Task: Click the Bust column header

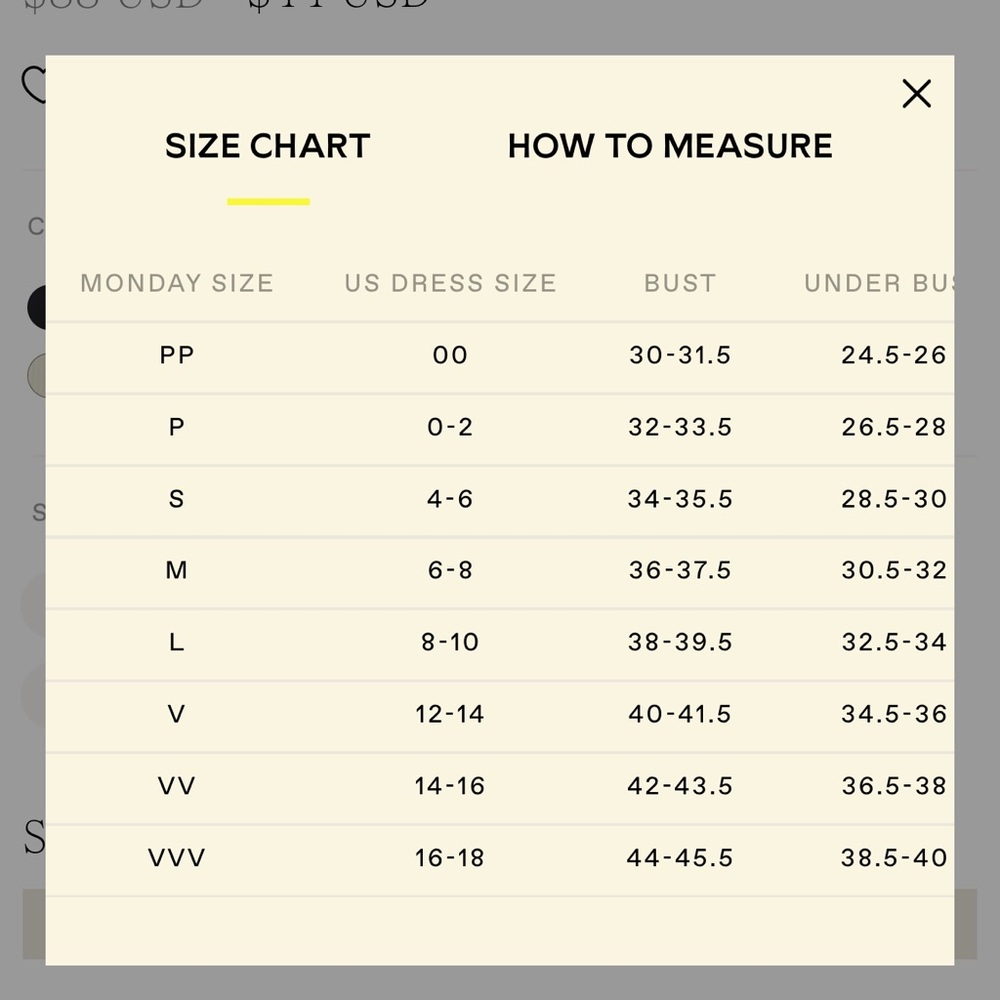Action: (x=680, y=283)
